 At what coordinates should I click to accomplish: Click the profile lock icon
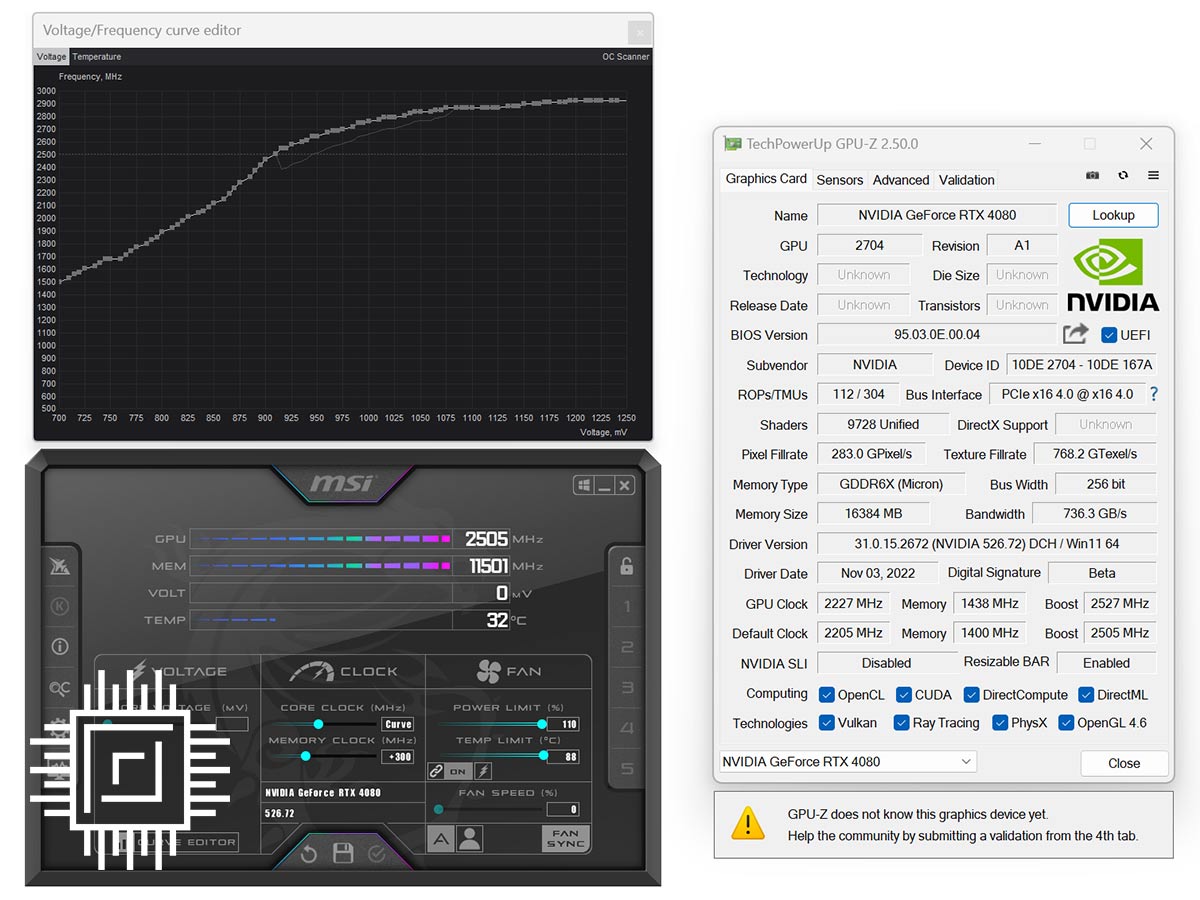[627, 566]
